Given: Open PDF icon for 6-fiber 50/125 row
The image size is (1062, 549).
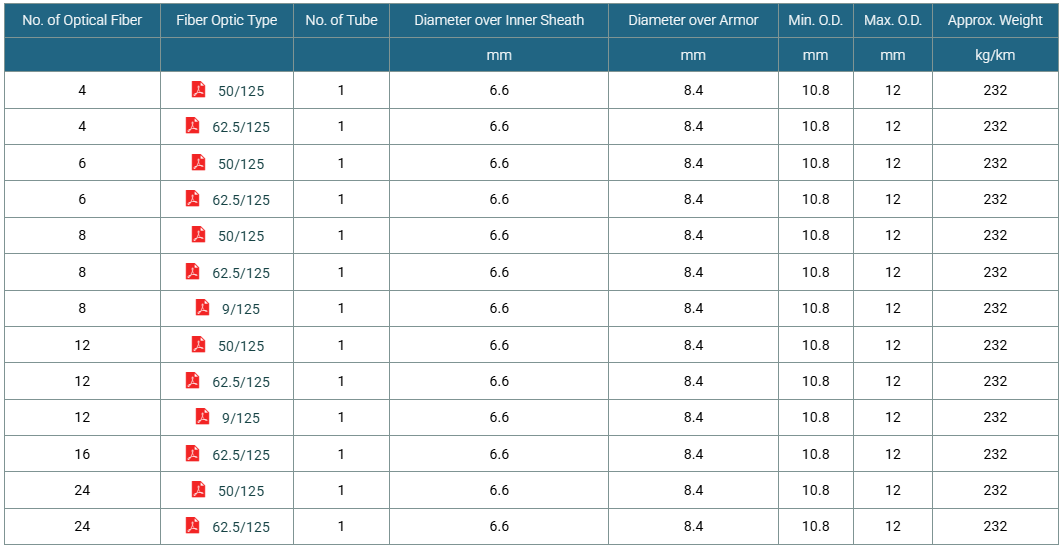Looking at the screenshot, I should pos(198,162).
